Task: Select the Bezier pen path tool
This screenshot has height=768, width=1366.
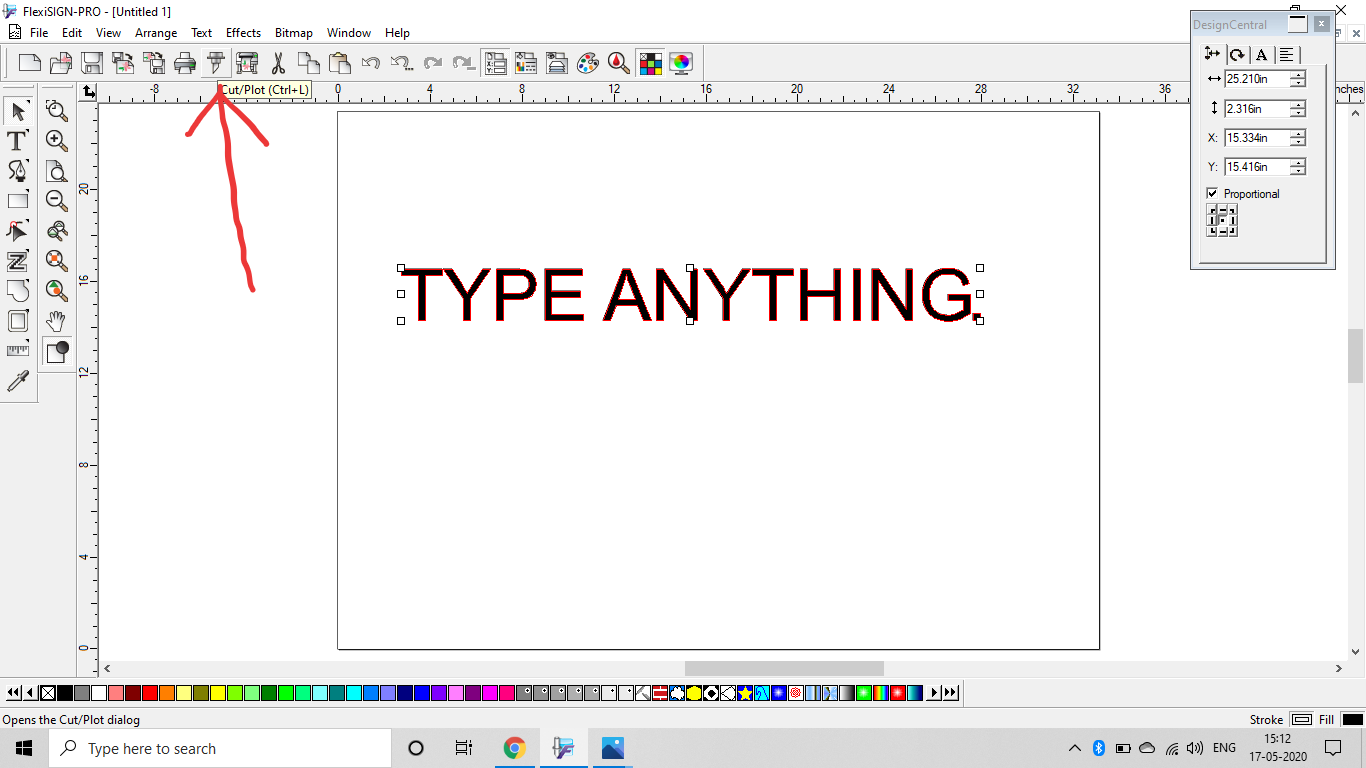Action: click(x=18, y=171)
